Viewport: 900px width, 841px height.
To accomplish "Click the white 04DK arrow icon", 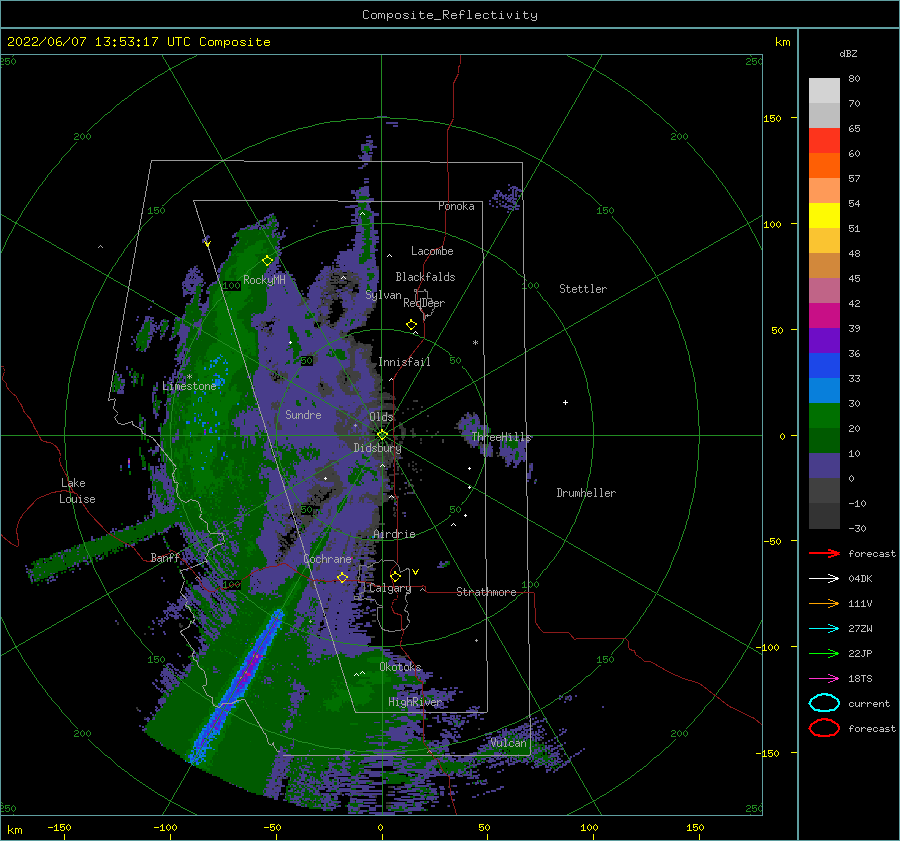I will pos(824,579).
